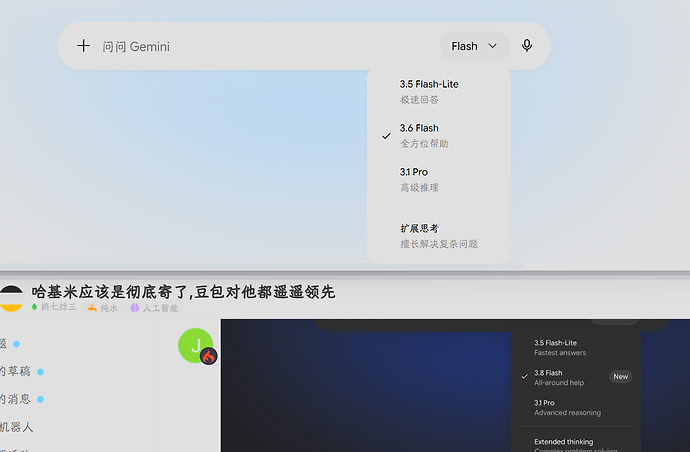Open the 机器人 sidebar item
690x452 pixels.
(16, 426)
